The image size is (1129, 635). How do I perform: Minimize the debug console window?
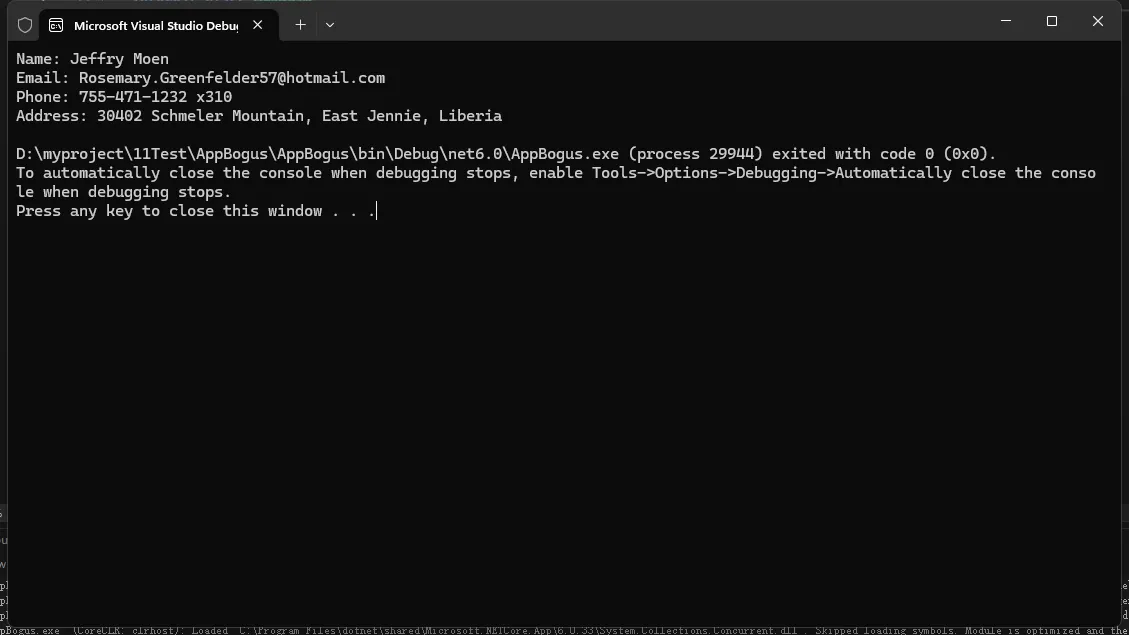coord(1006,21)
